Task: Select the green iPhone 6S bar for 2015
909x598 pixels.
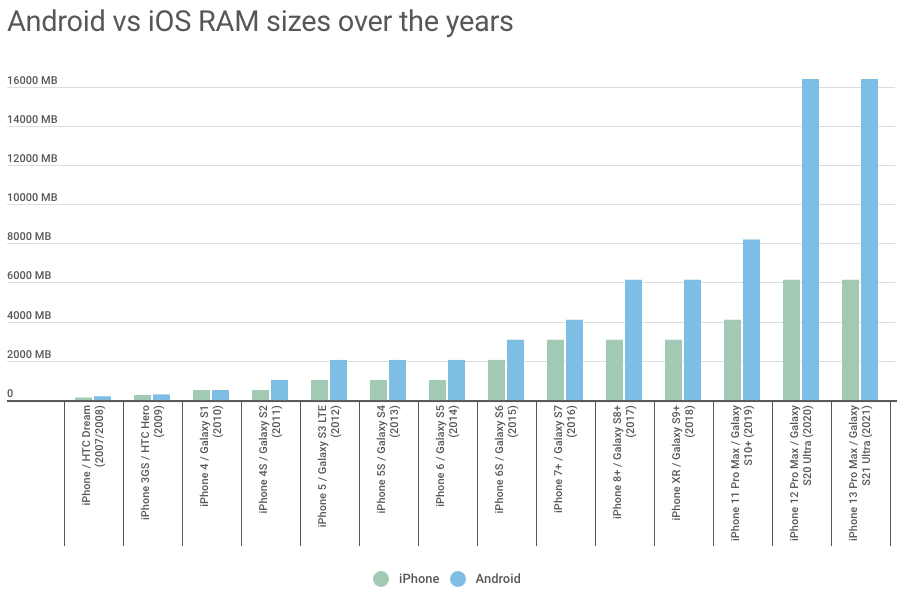Action: point(497,380)
